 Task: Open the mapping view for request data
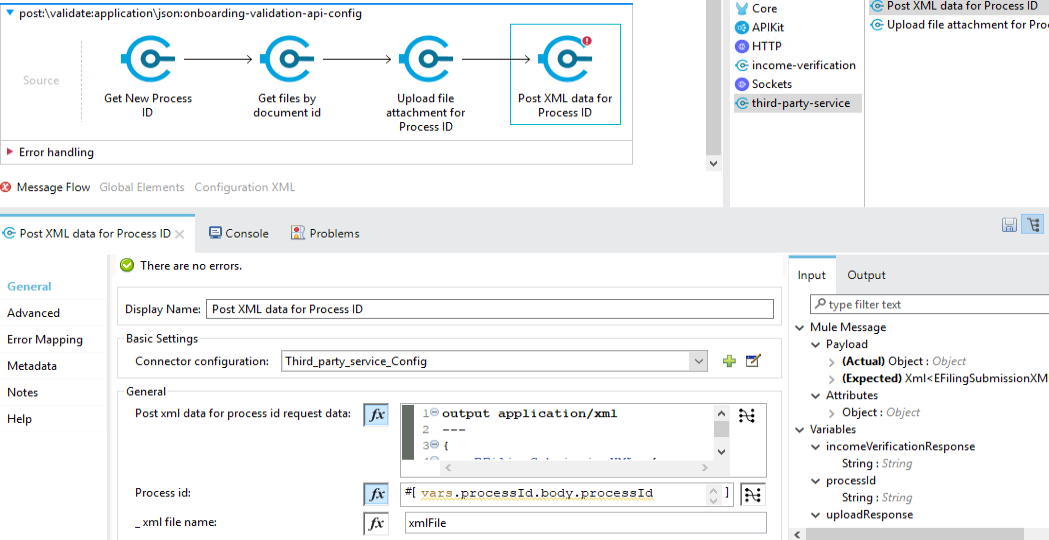tap(746, 416)
